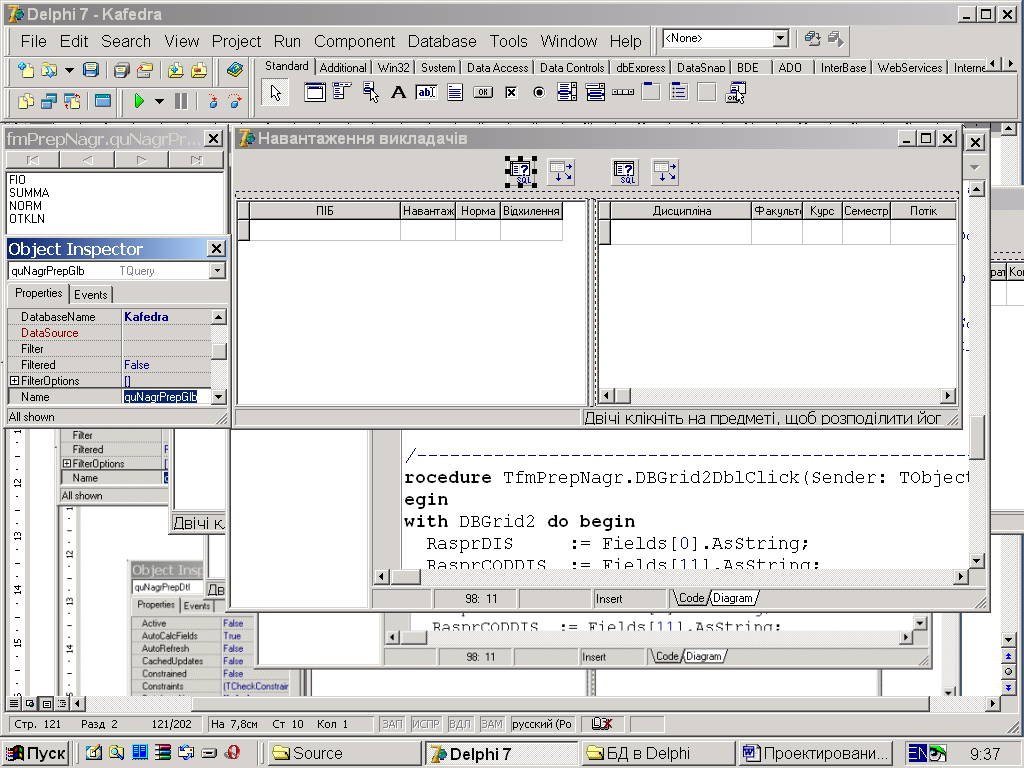This screenshot has height=768, width=1024.
Task: Open the dropdown arrow beside Open icon
Action: 69,70
